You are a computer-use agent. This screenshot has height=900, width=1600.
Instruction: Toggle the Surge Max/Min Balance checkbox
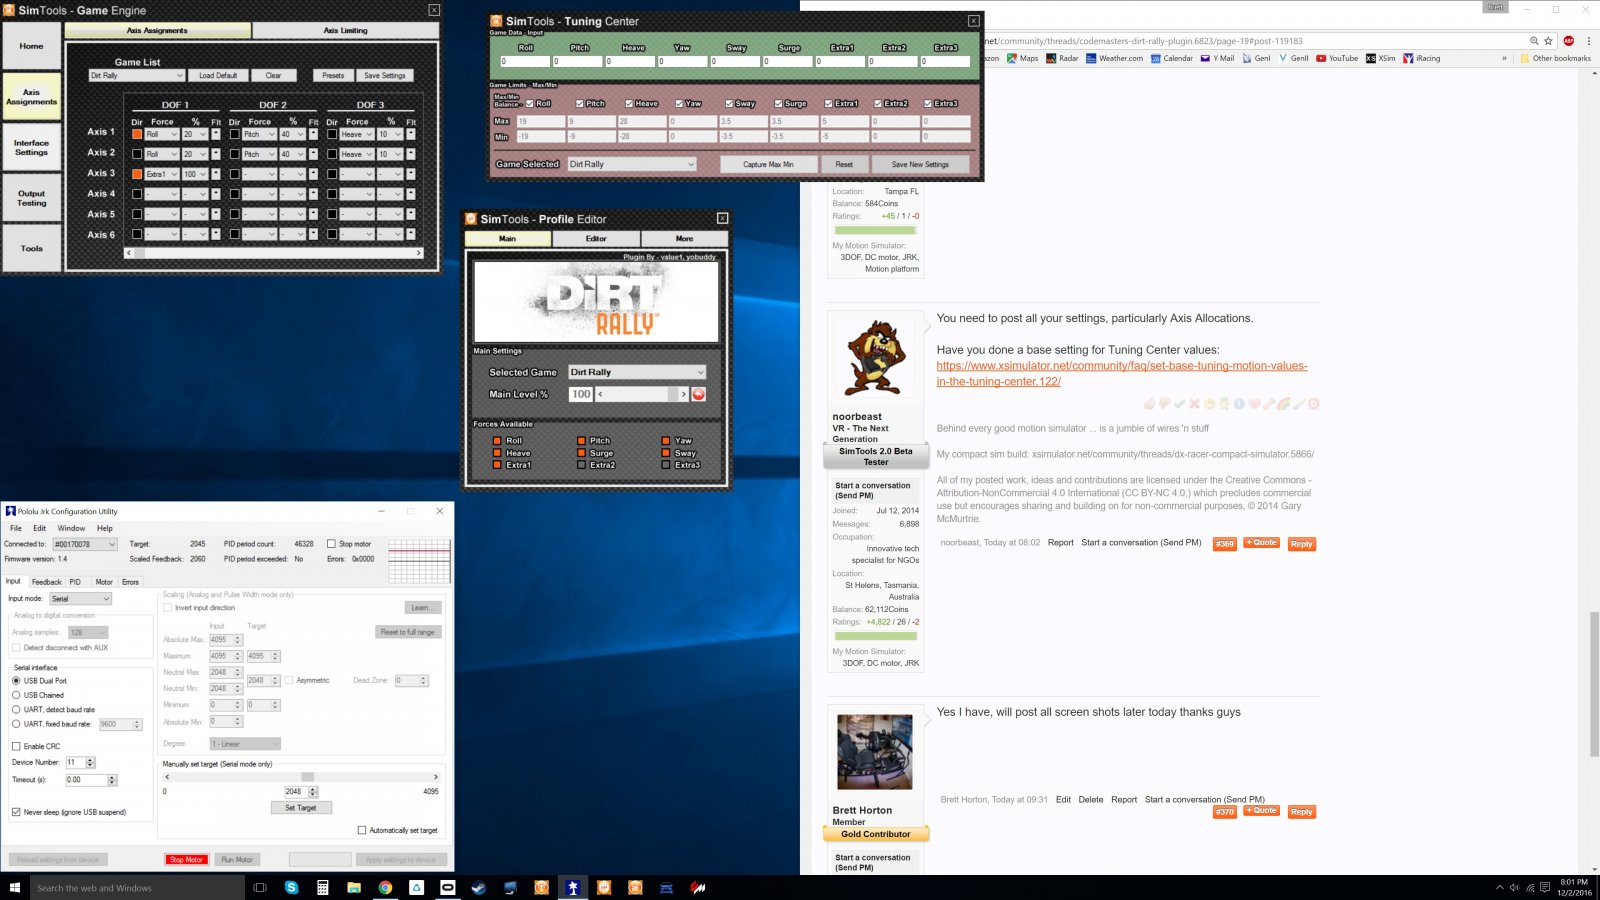coord(778,103)
